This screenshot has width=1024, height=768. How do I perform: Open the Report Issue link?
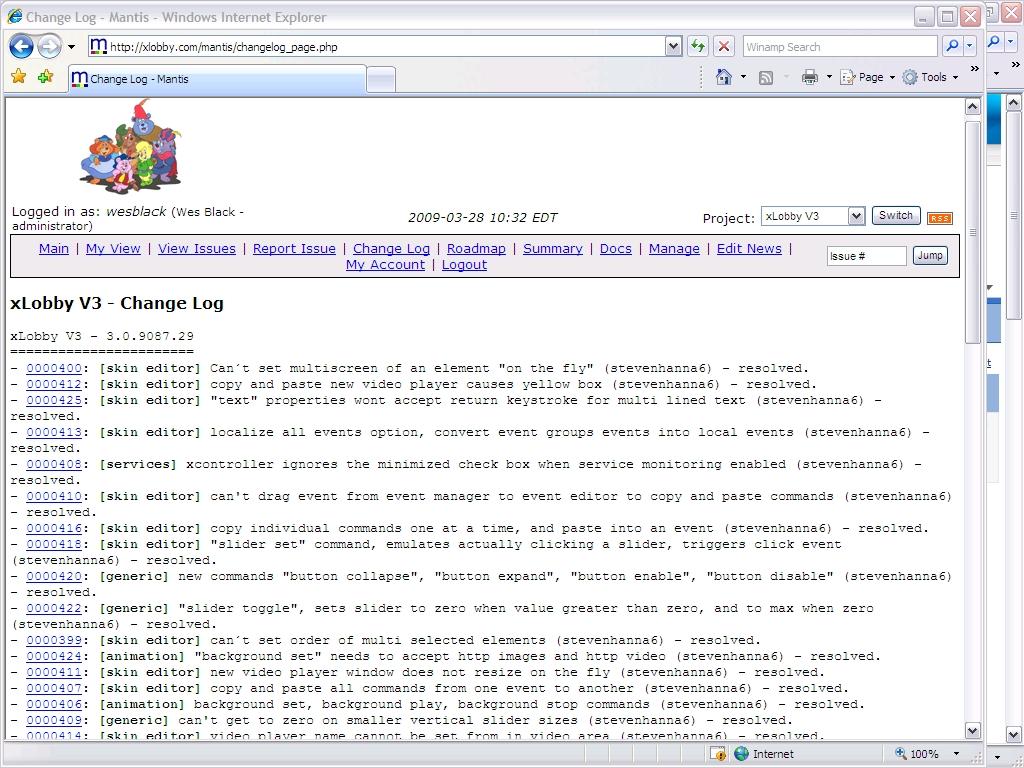pos(295,249)
